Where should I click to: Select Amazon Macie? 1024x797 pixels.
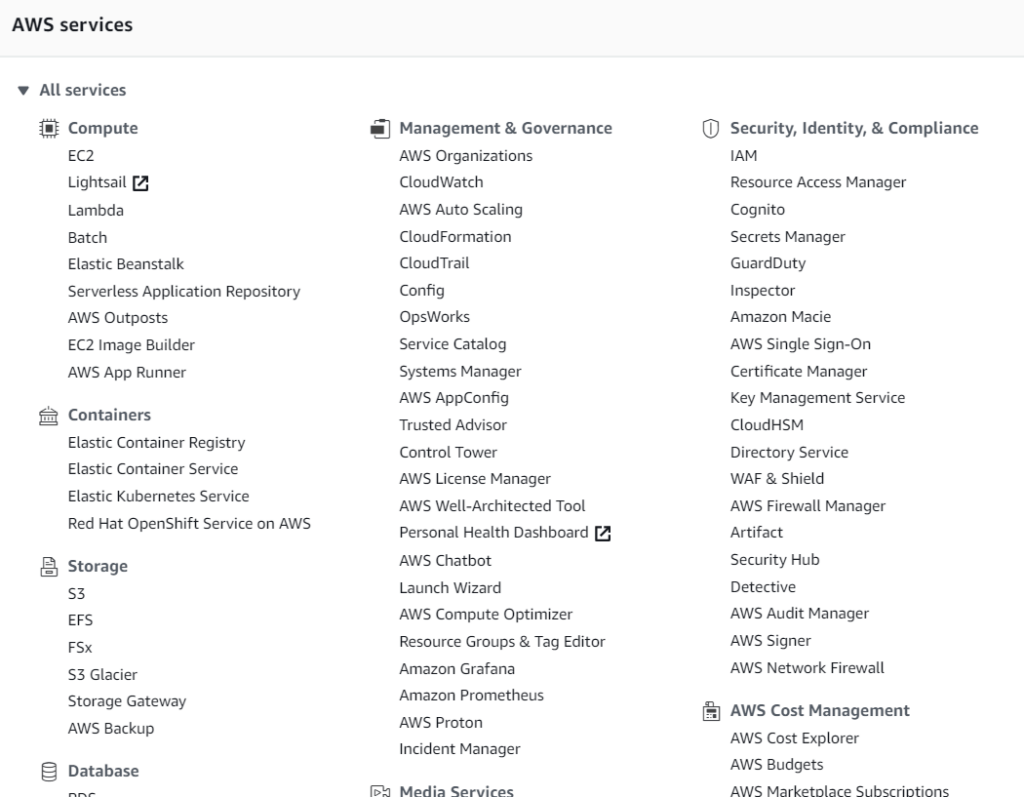click(x=780, y=317)
